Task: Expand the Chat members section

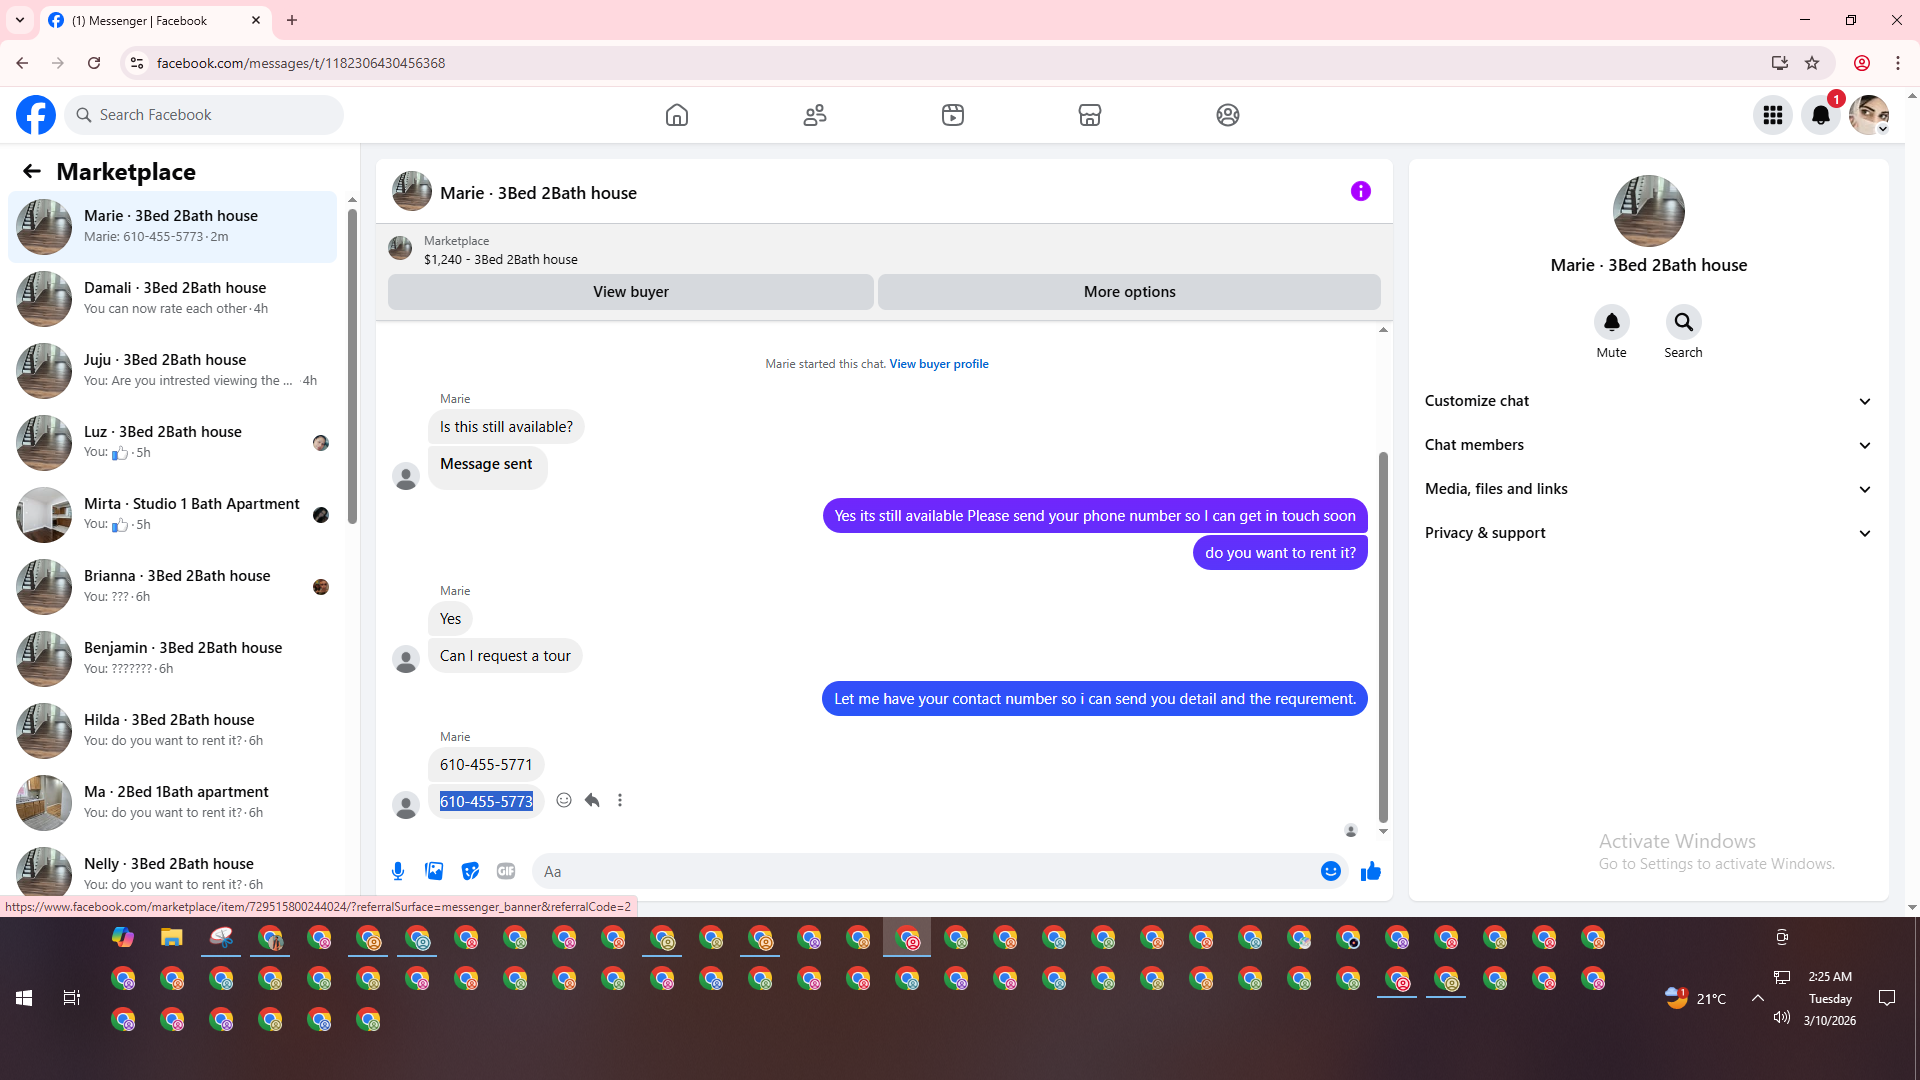Action: pos(1648,445)
